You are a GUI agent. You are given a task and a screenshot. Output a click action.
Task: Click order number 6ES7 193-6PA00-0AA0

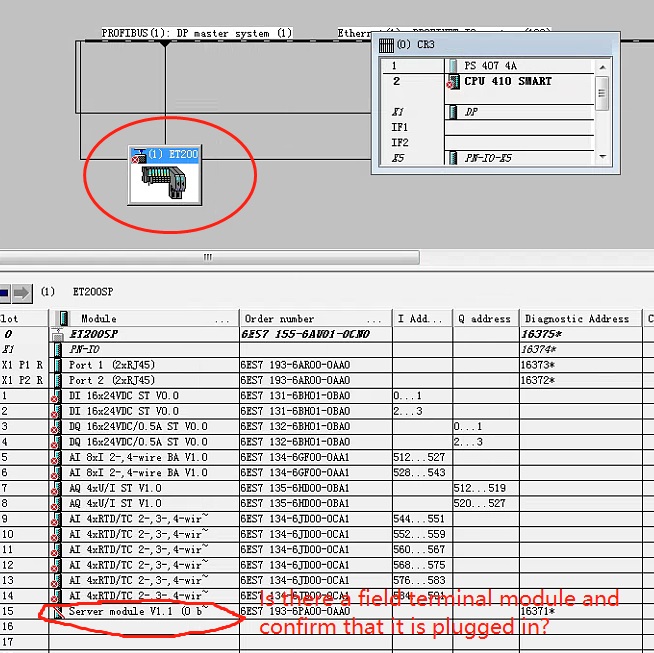[x=295, y=611]
